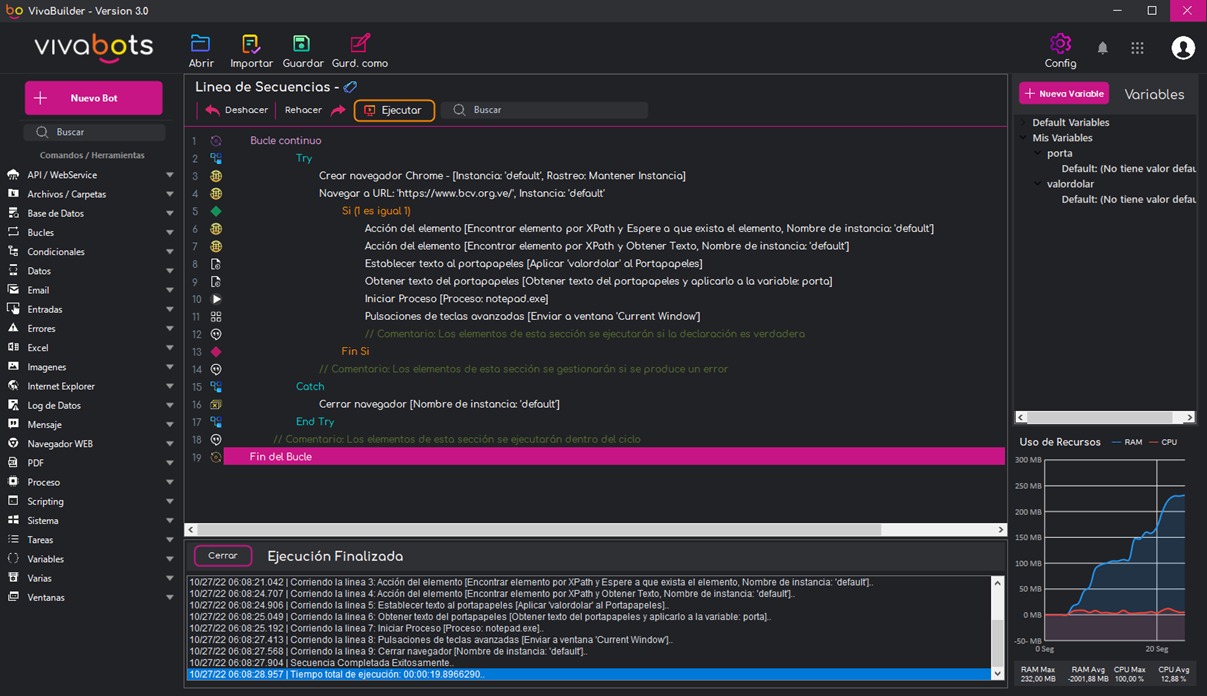Image resolution: width=1207 pixels, height=696 pixels.
Task: Expand the Archivos / Carpetas arrow
Action: 170,194
